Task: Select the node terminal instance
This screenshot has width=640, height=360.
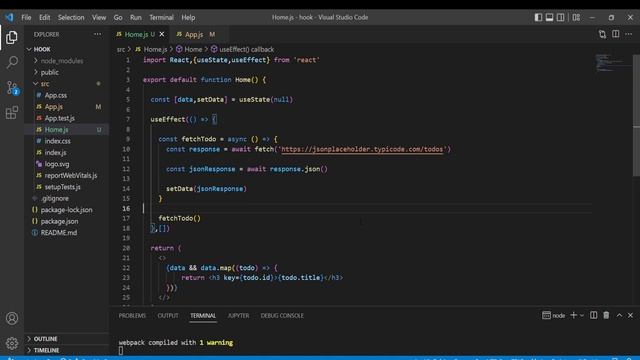Action: click(554, 315)
